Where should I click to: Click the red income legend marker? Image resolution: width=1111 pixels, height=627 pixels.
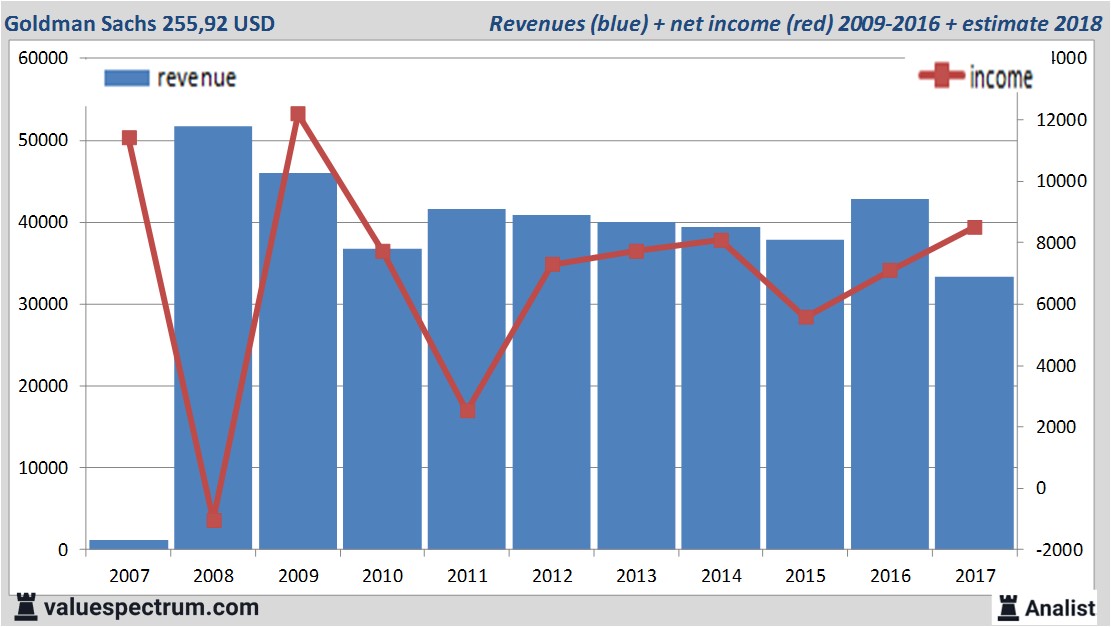942,75
